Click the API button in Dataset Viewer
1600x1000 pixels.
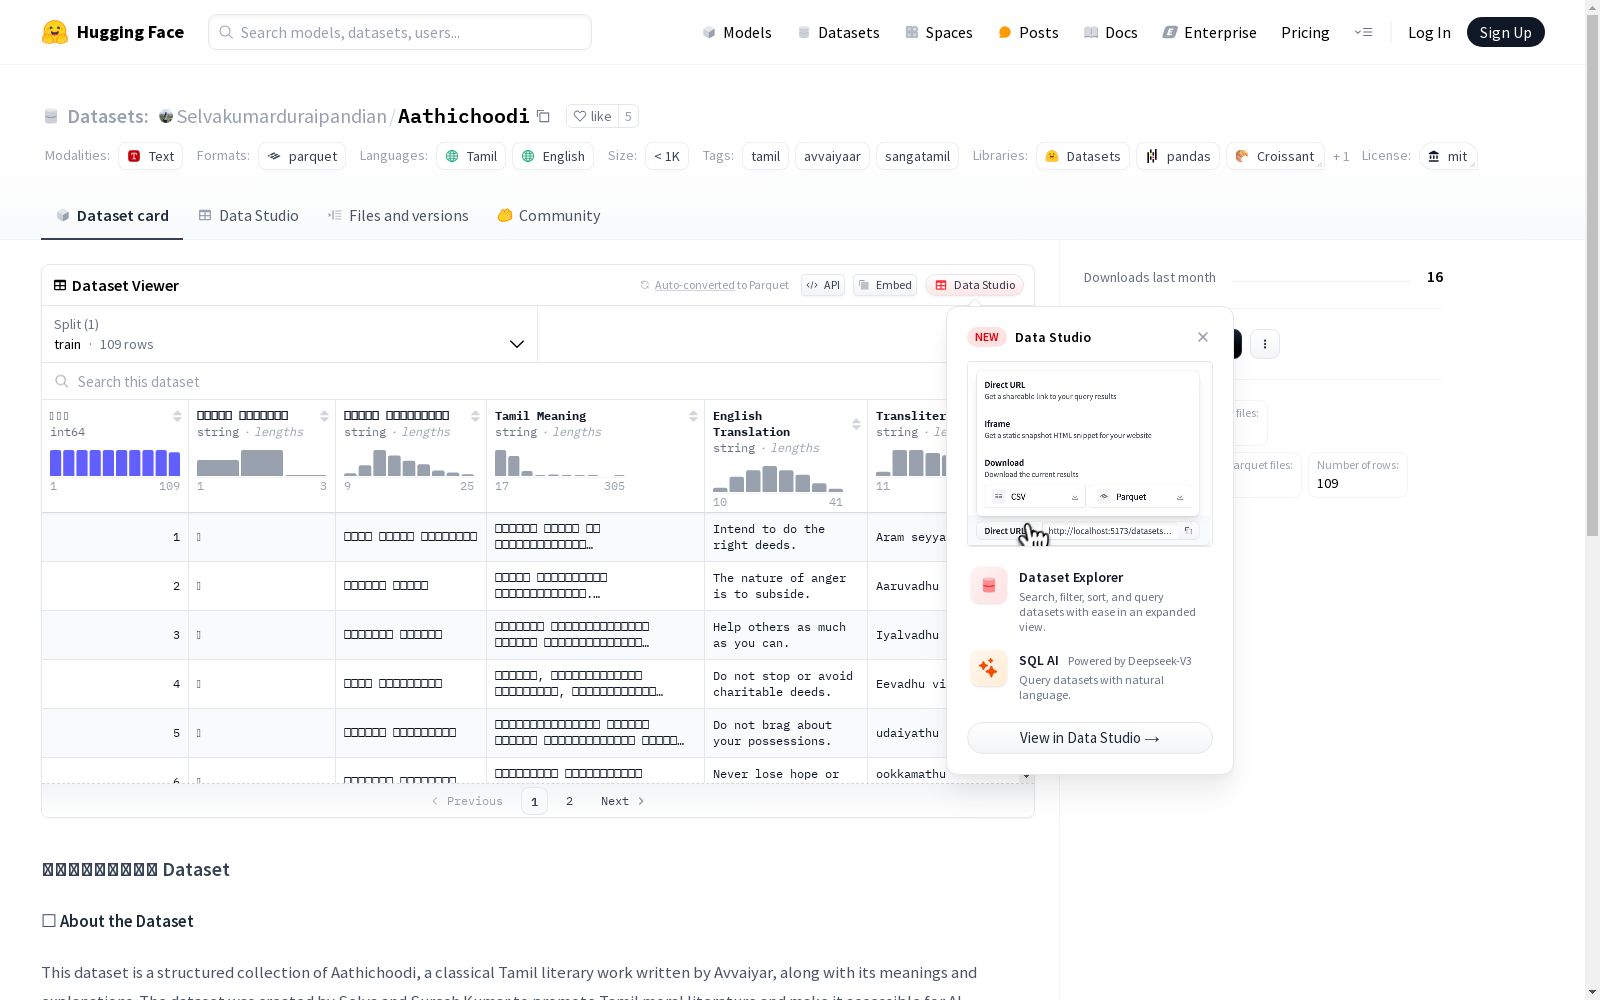point(823,285)
